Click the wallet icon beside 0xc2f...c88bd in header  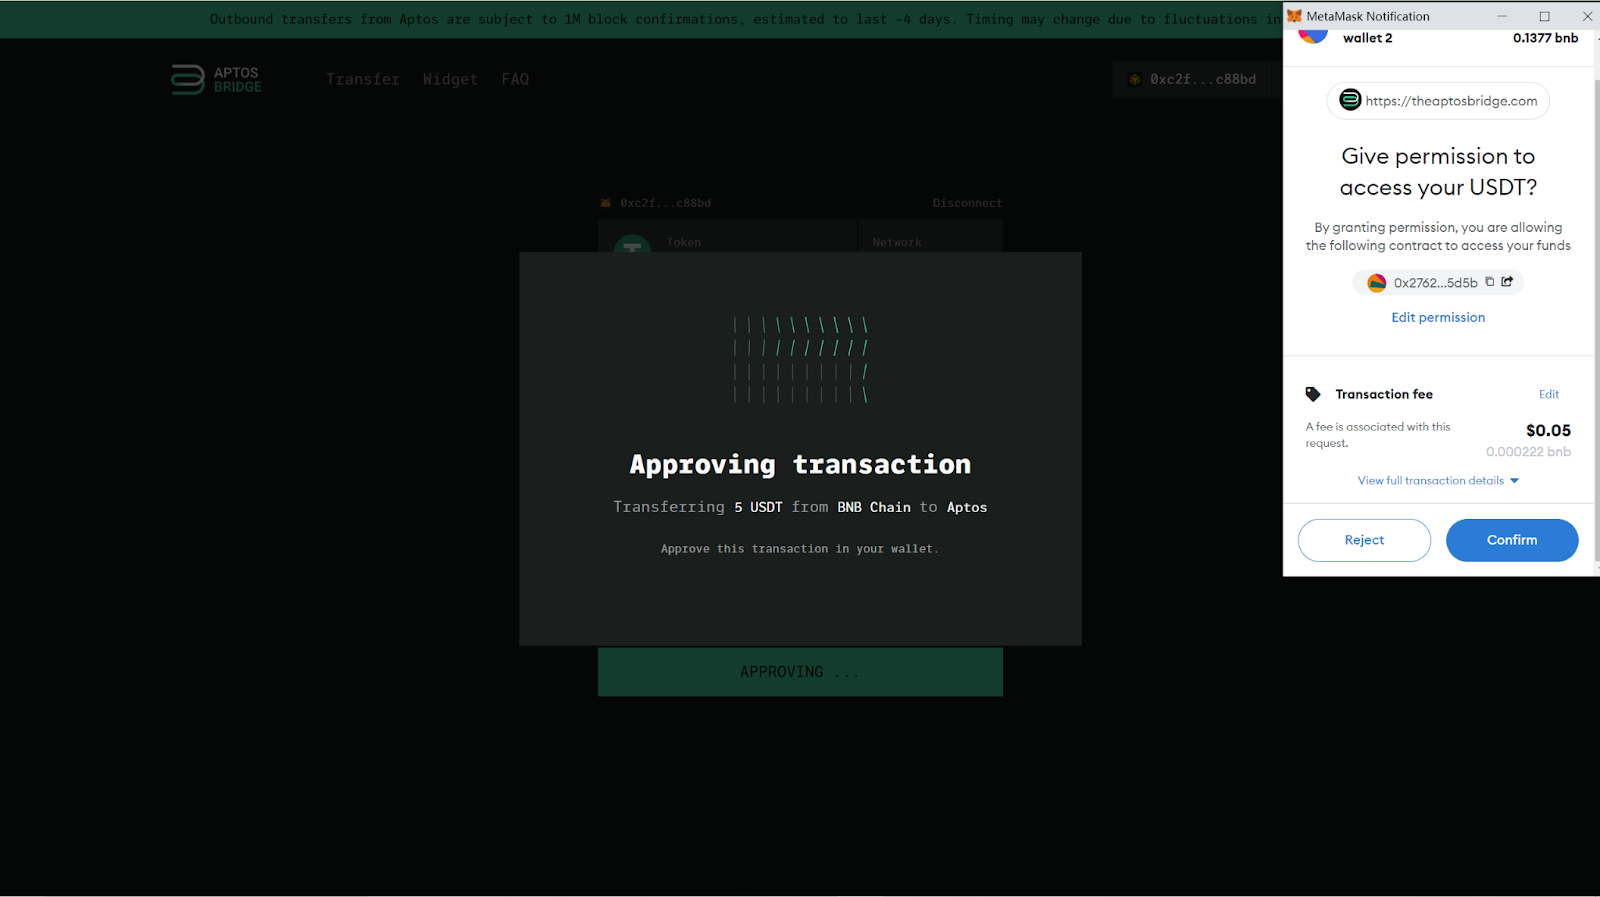pos(1135,79)
